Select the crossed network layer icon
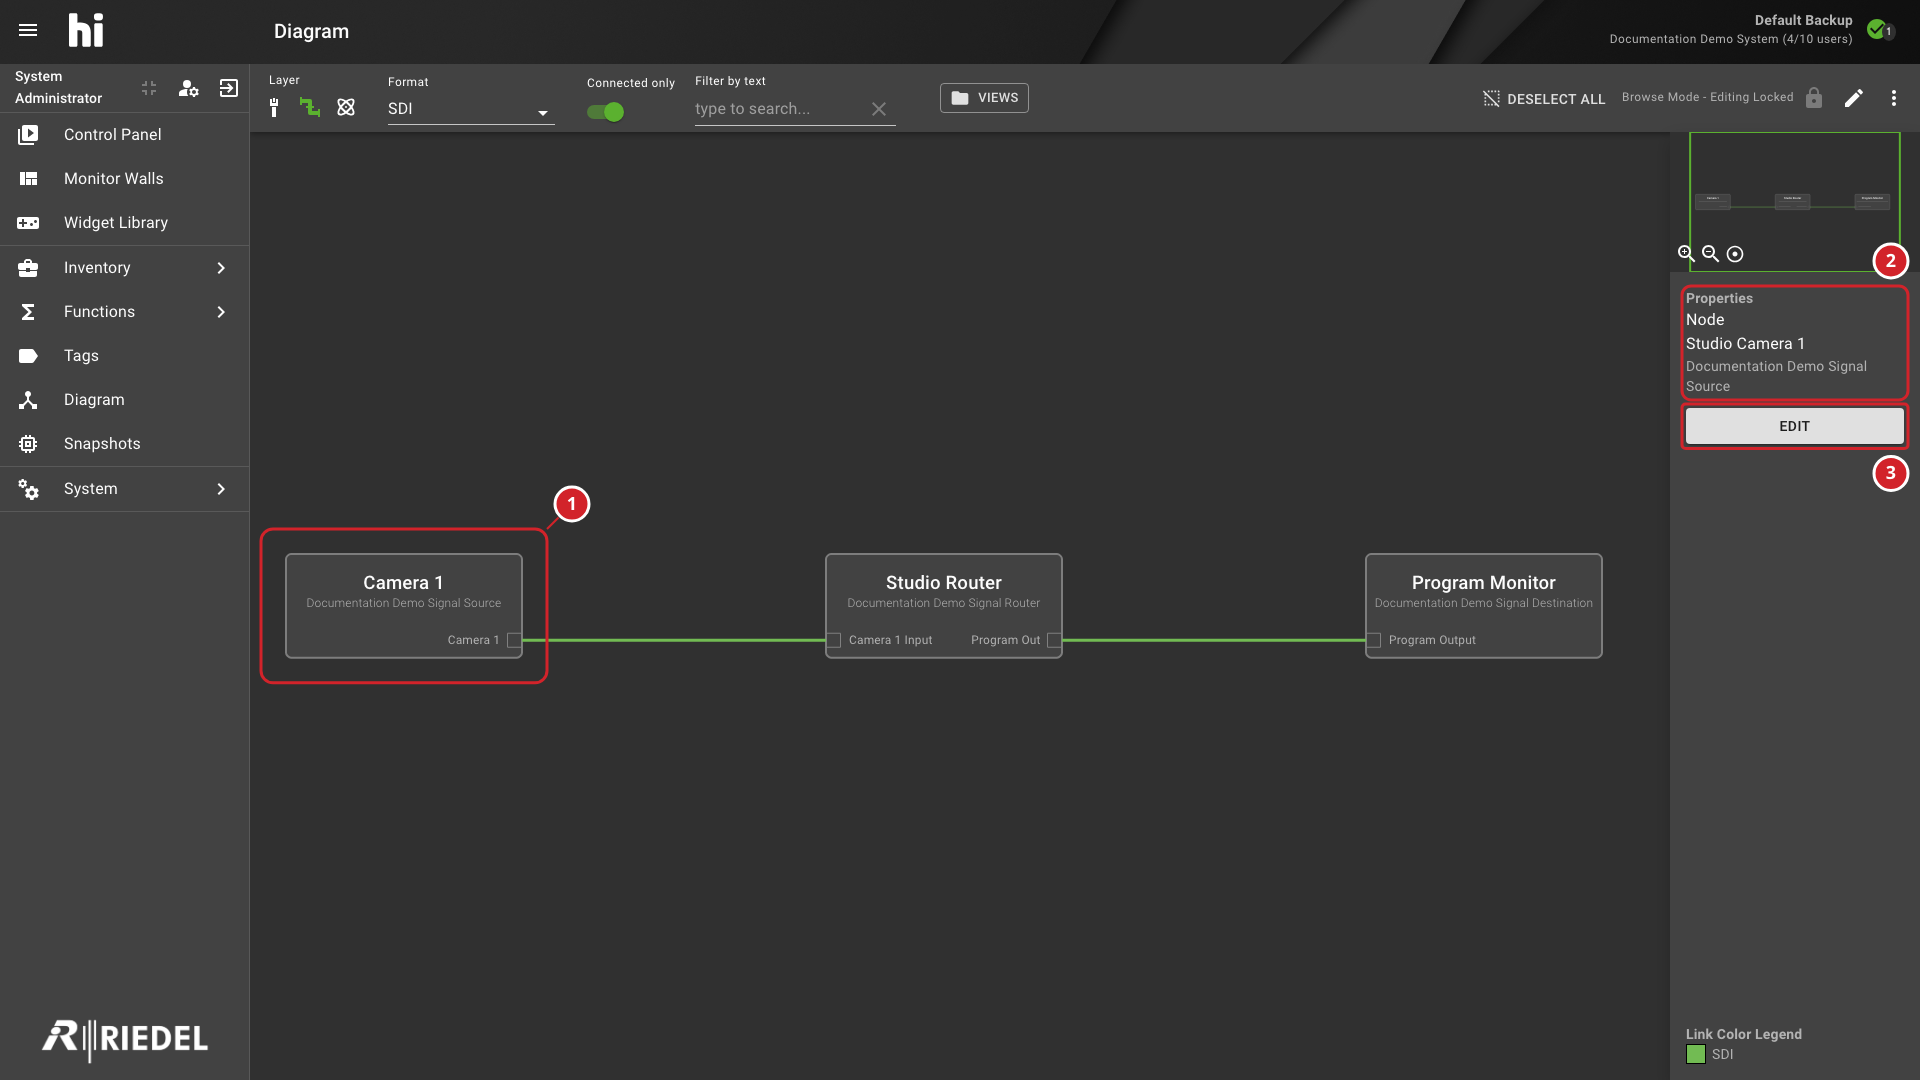 click(x=346, y=107)
